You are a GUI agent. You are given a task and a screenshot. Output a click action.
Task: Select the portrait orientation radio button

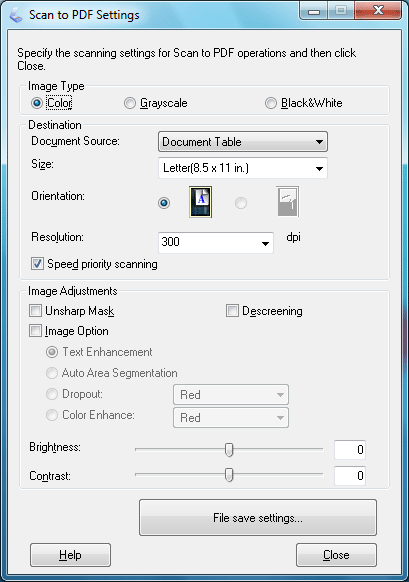click(164, 203)
